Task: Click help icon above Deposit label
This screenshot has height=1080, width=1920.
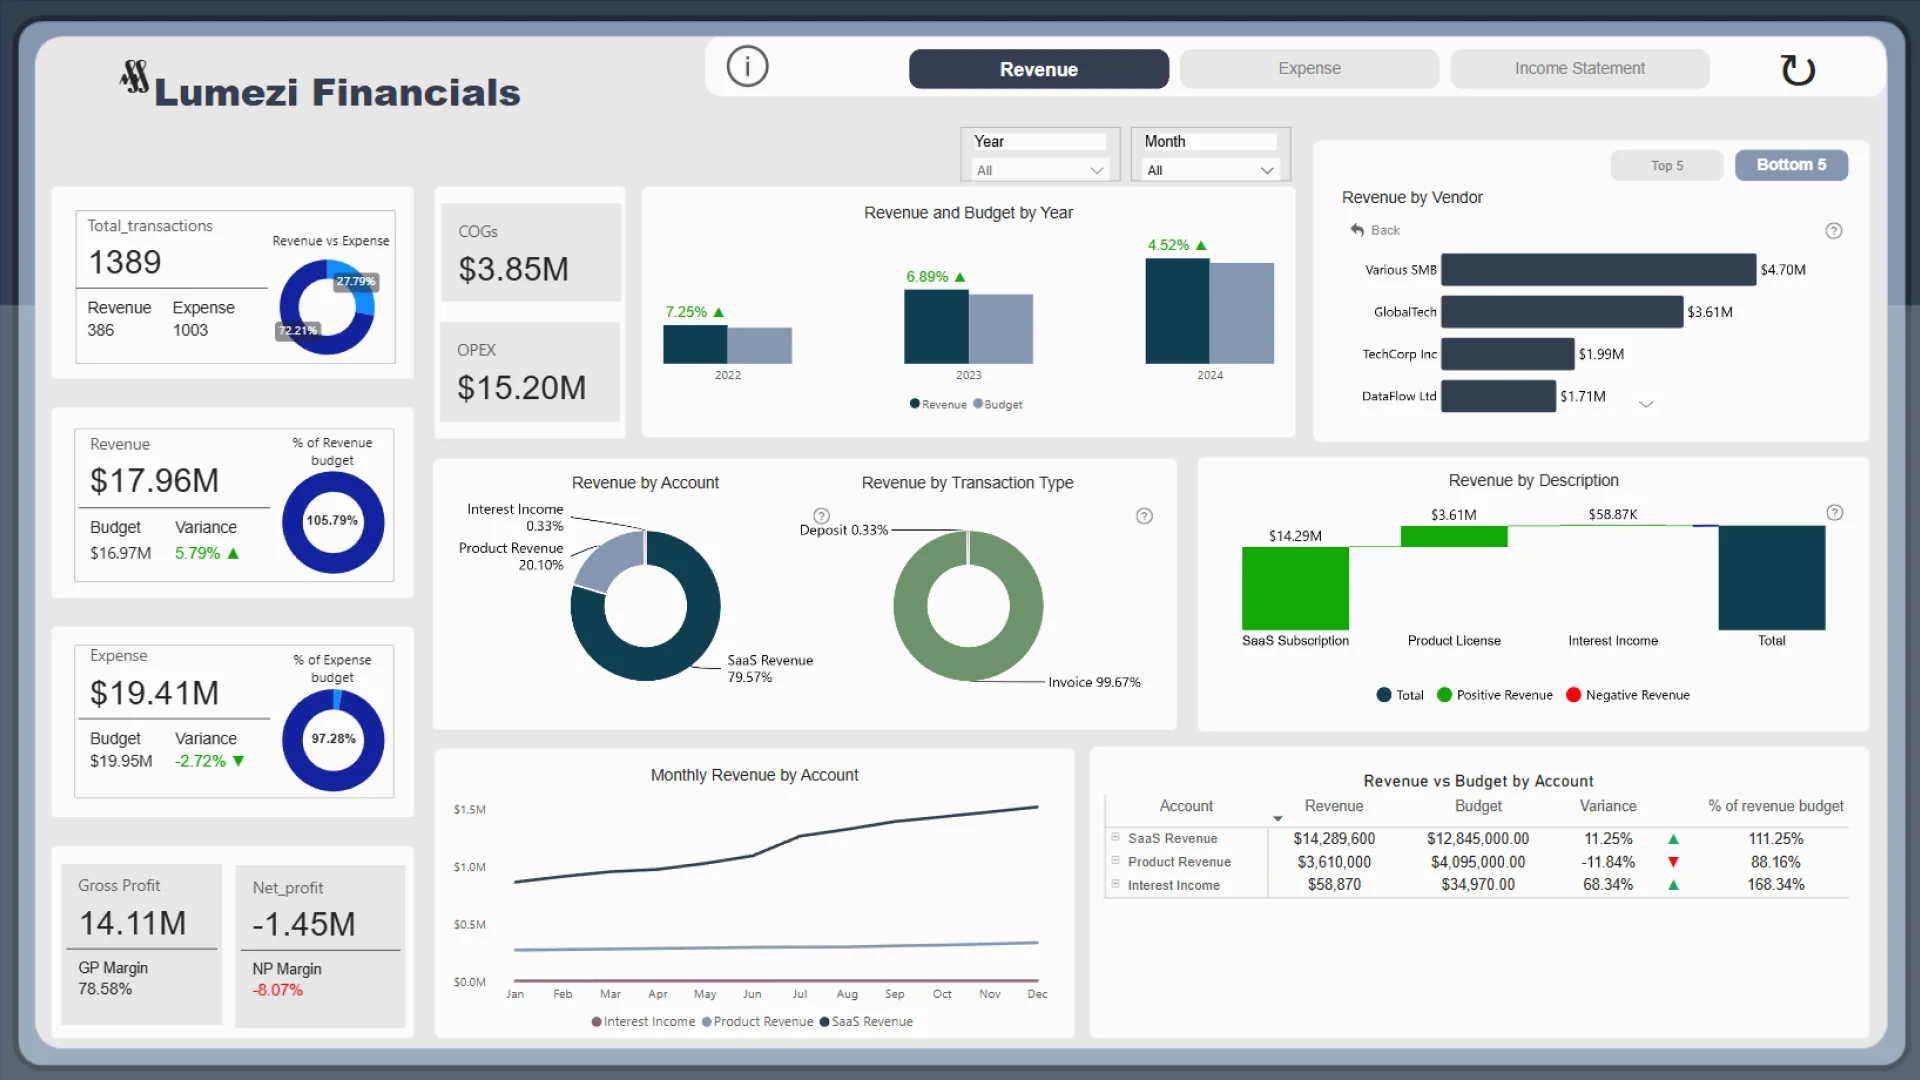Action: point(821,516)
